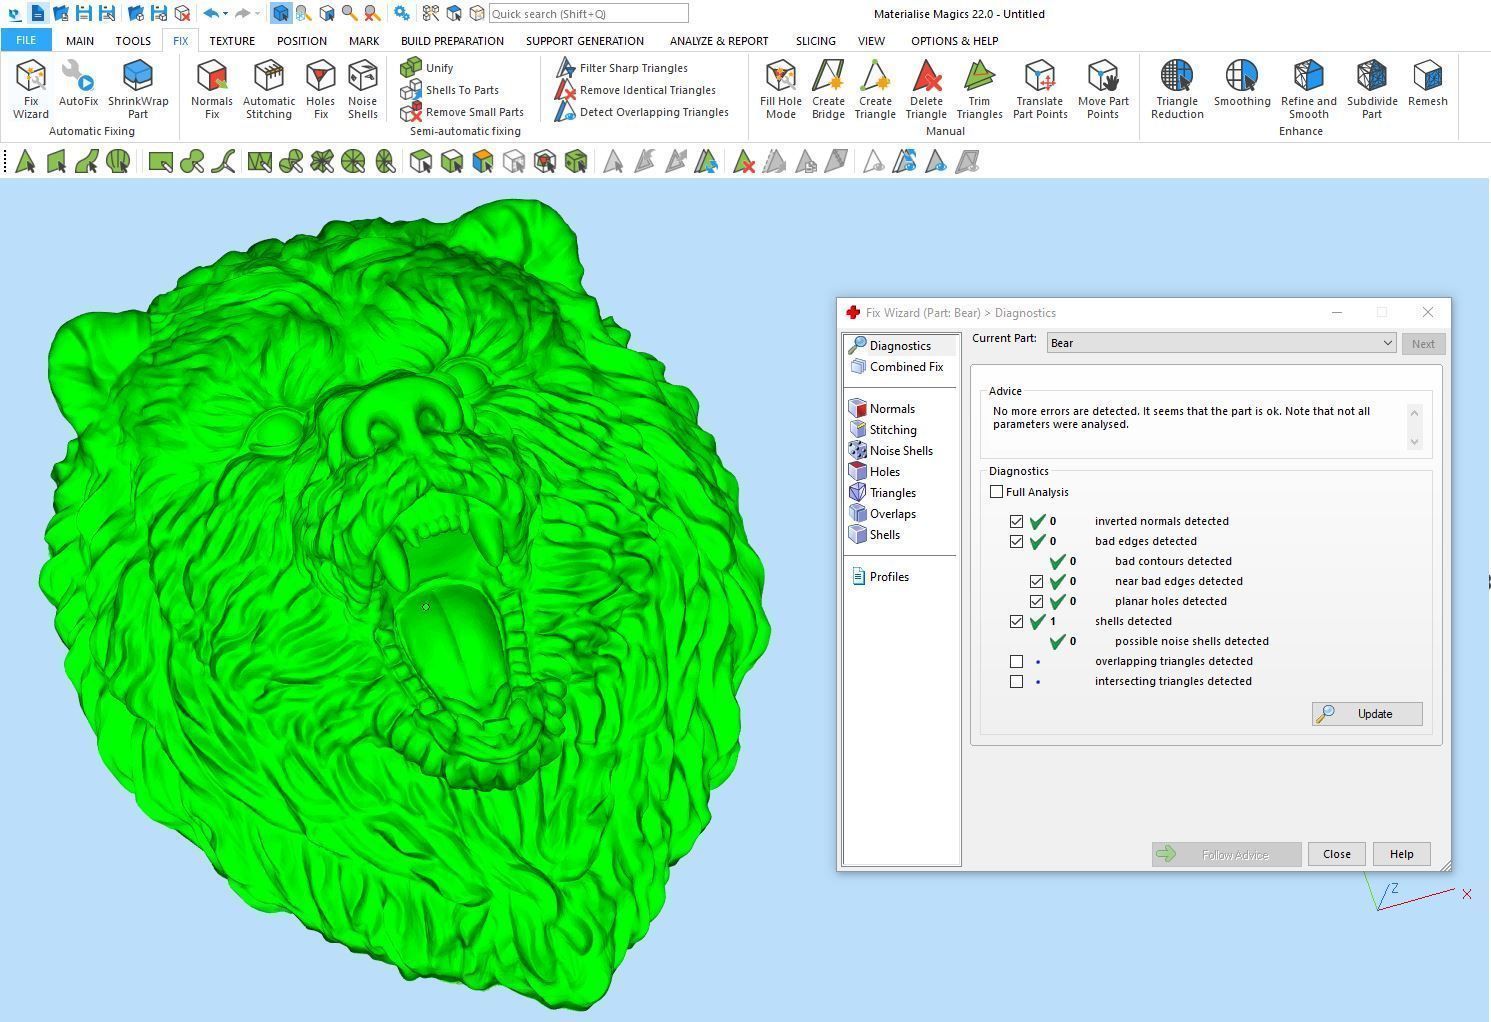Click the Update button
This screenshot has width=1491, height=1022.
coord(1367,714)
